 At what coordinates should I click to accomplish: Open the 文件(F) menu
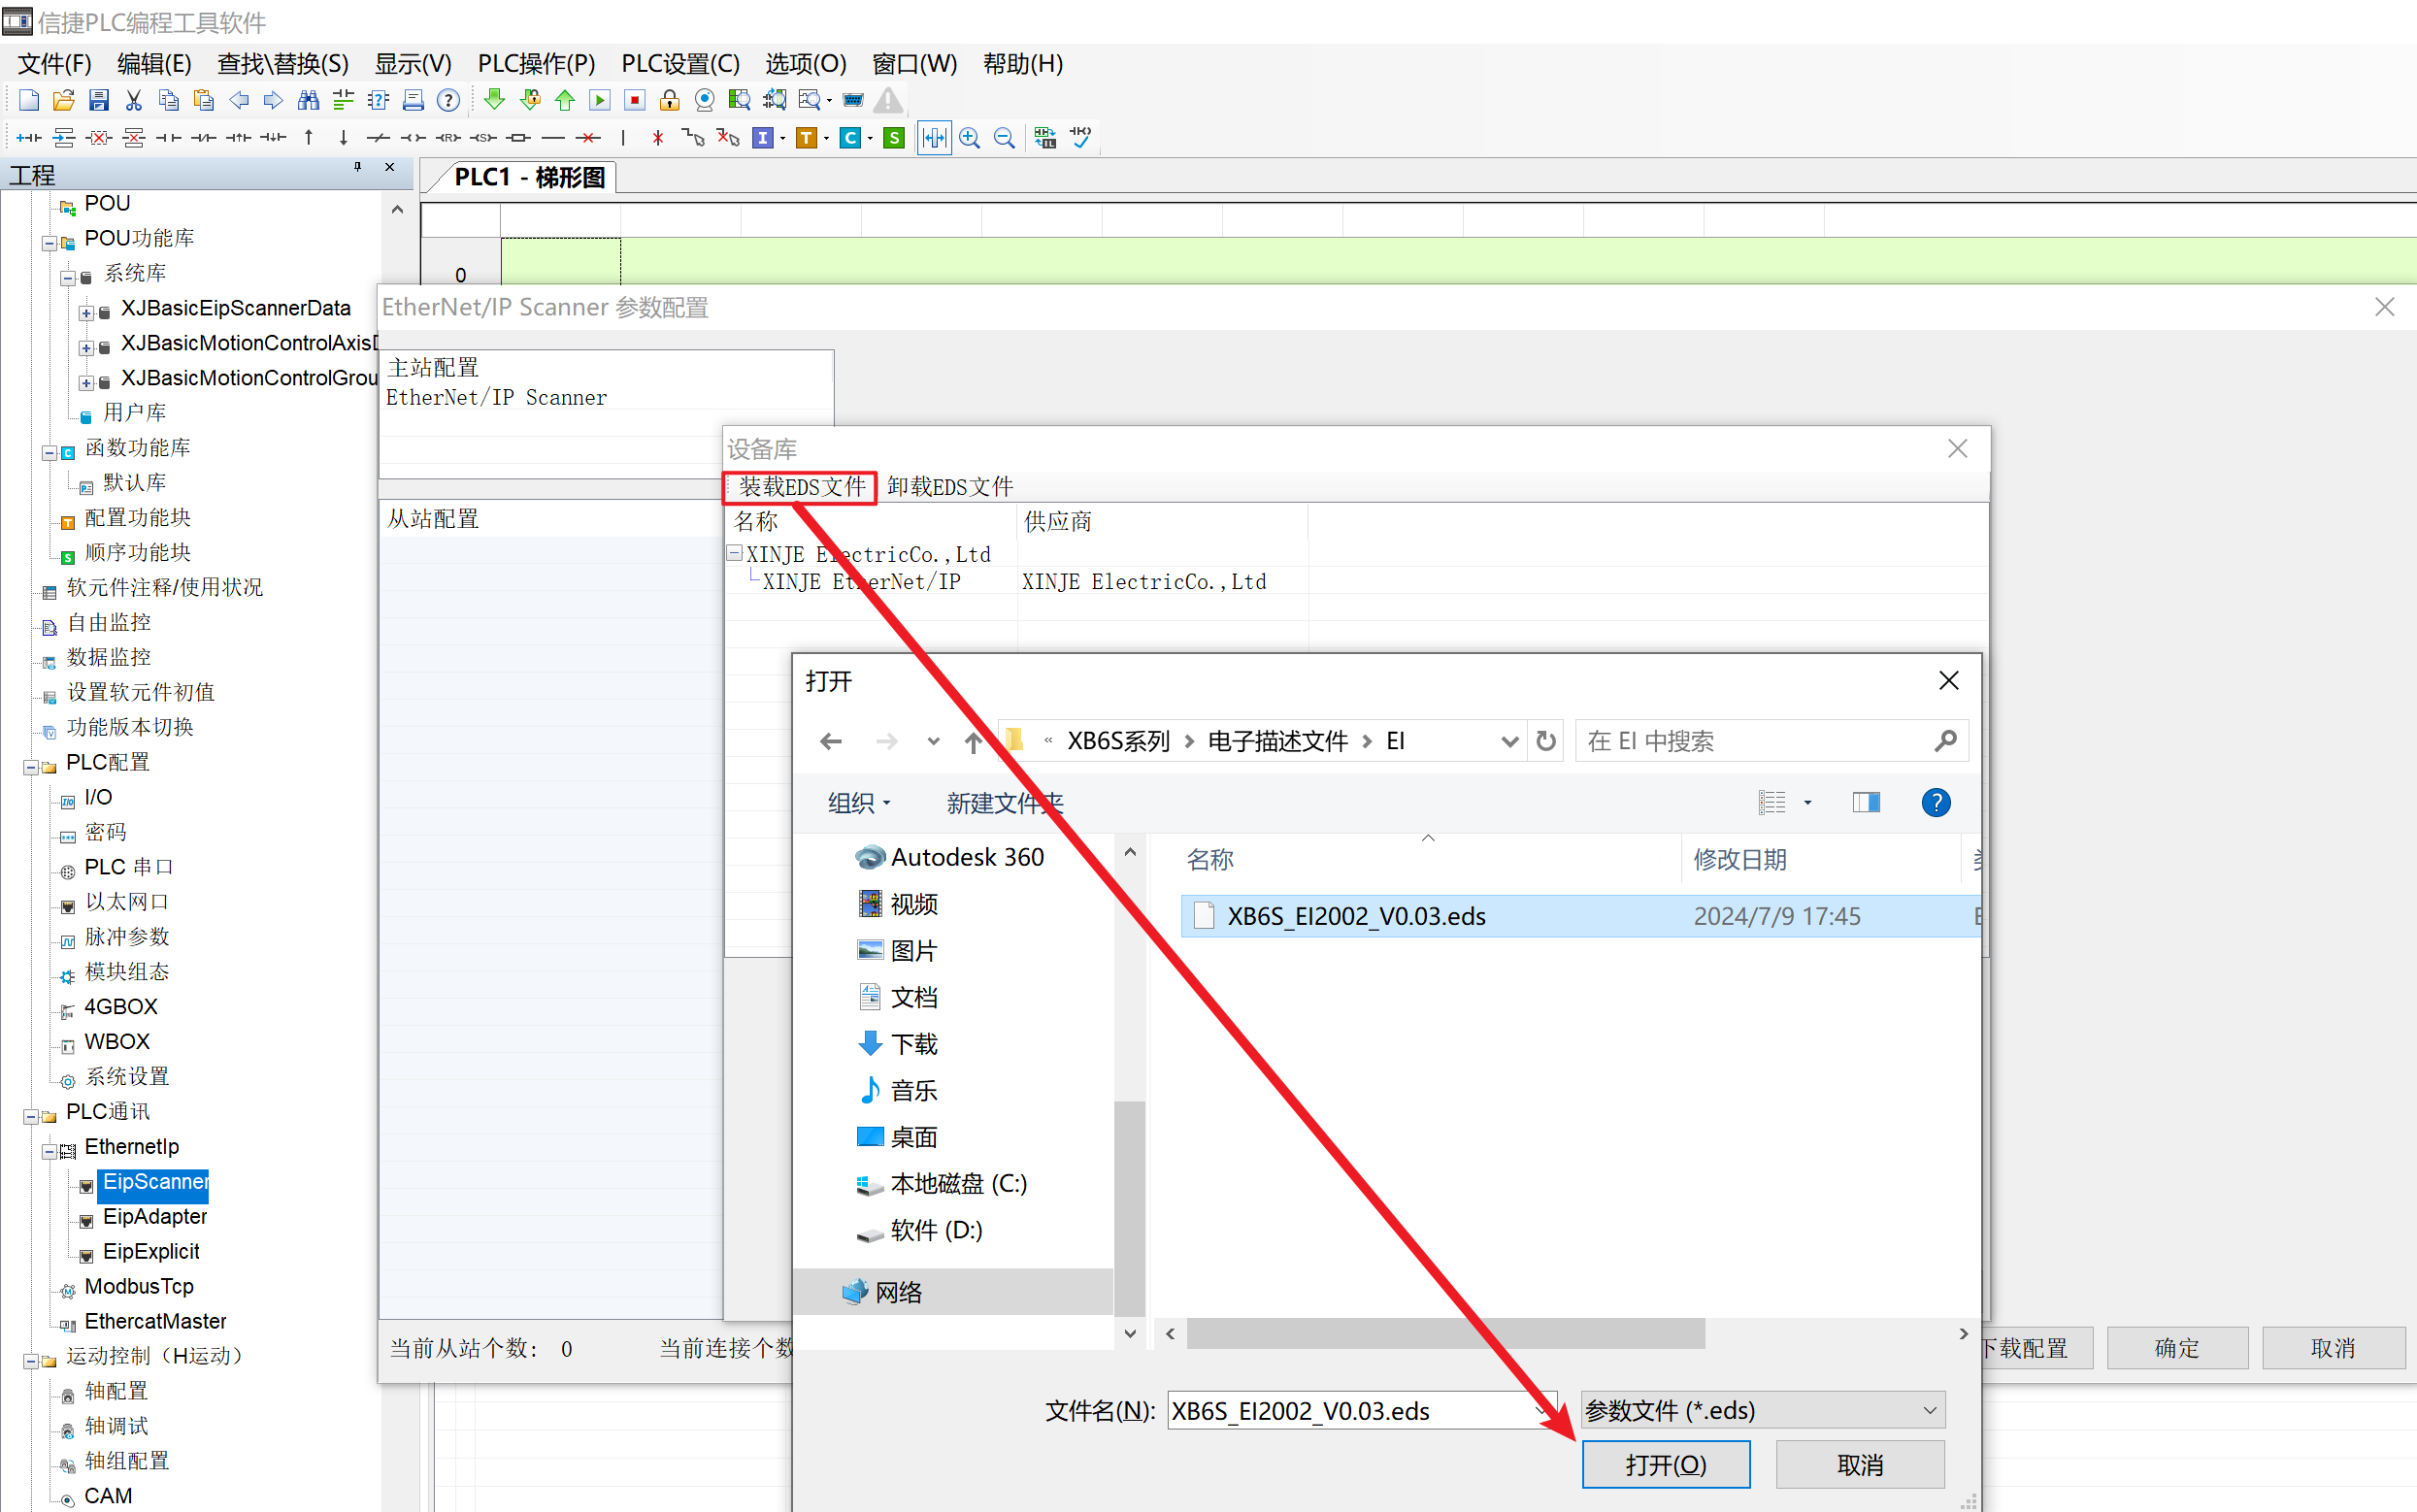[x=55, y=64]
